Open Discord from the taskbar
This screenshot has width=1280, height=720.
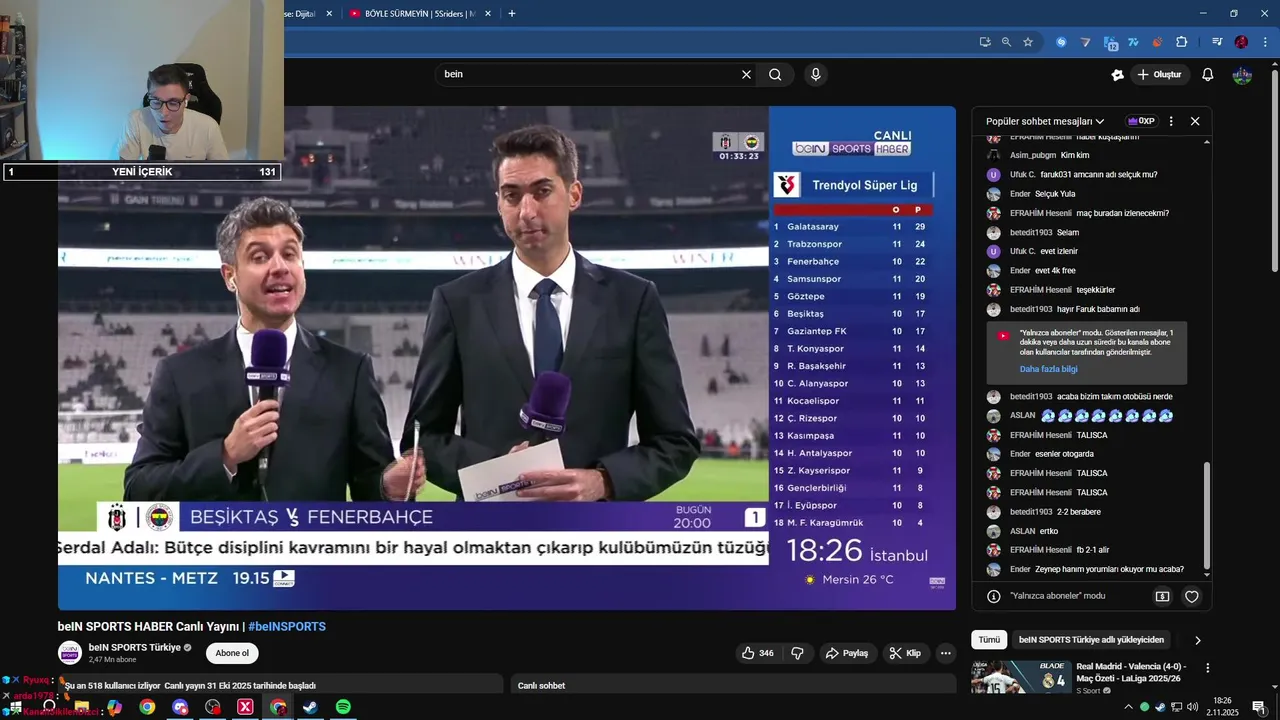click(180, 707)
